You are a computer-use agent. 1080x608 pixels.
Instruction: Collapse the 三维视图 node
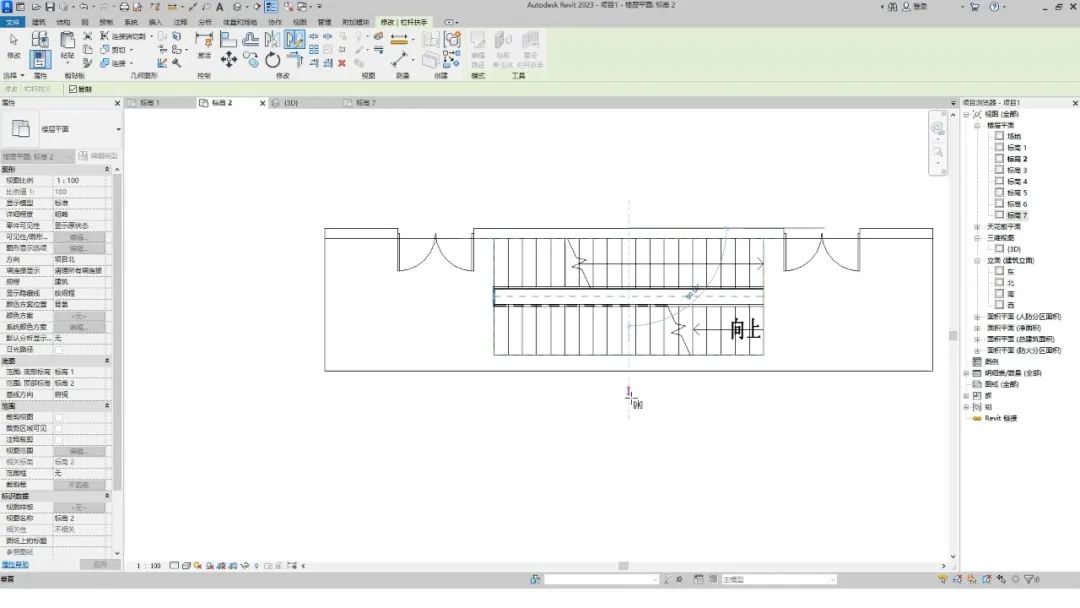[977, 238]
